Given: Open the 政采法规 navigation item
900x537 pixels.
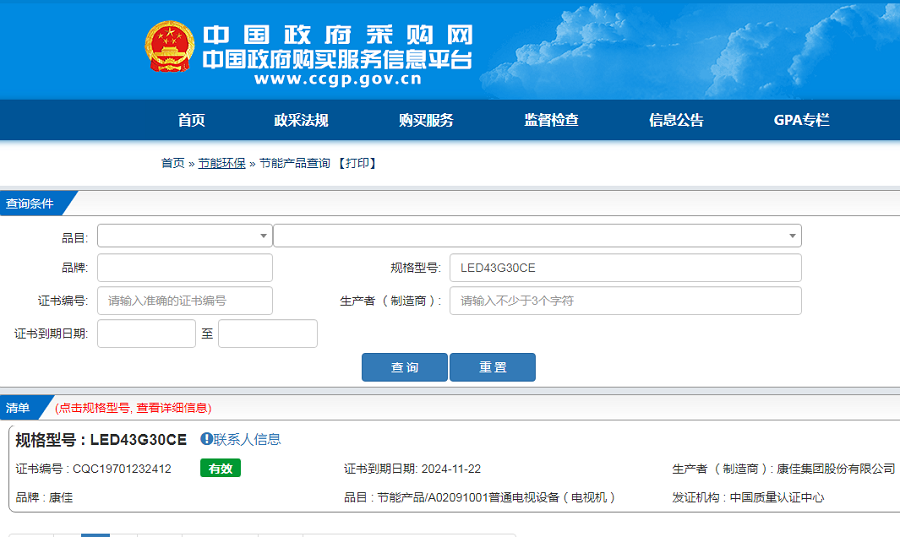Looking at the screenshot, I should (301, 120).
